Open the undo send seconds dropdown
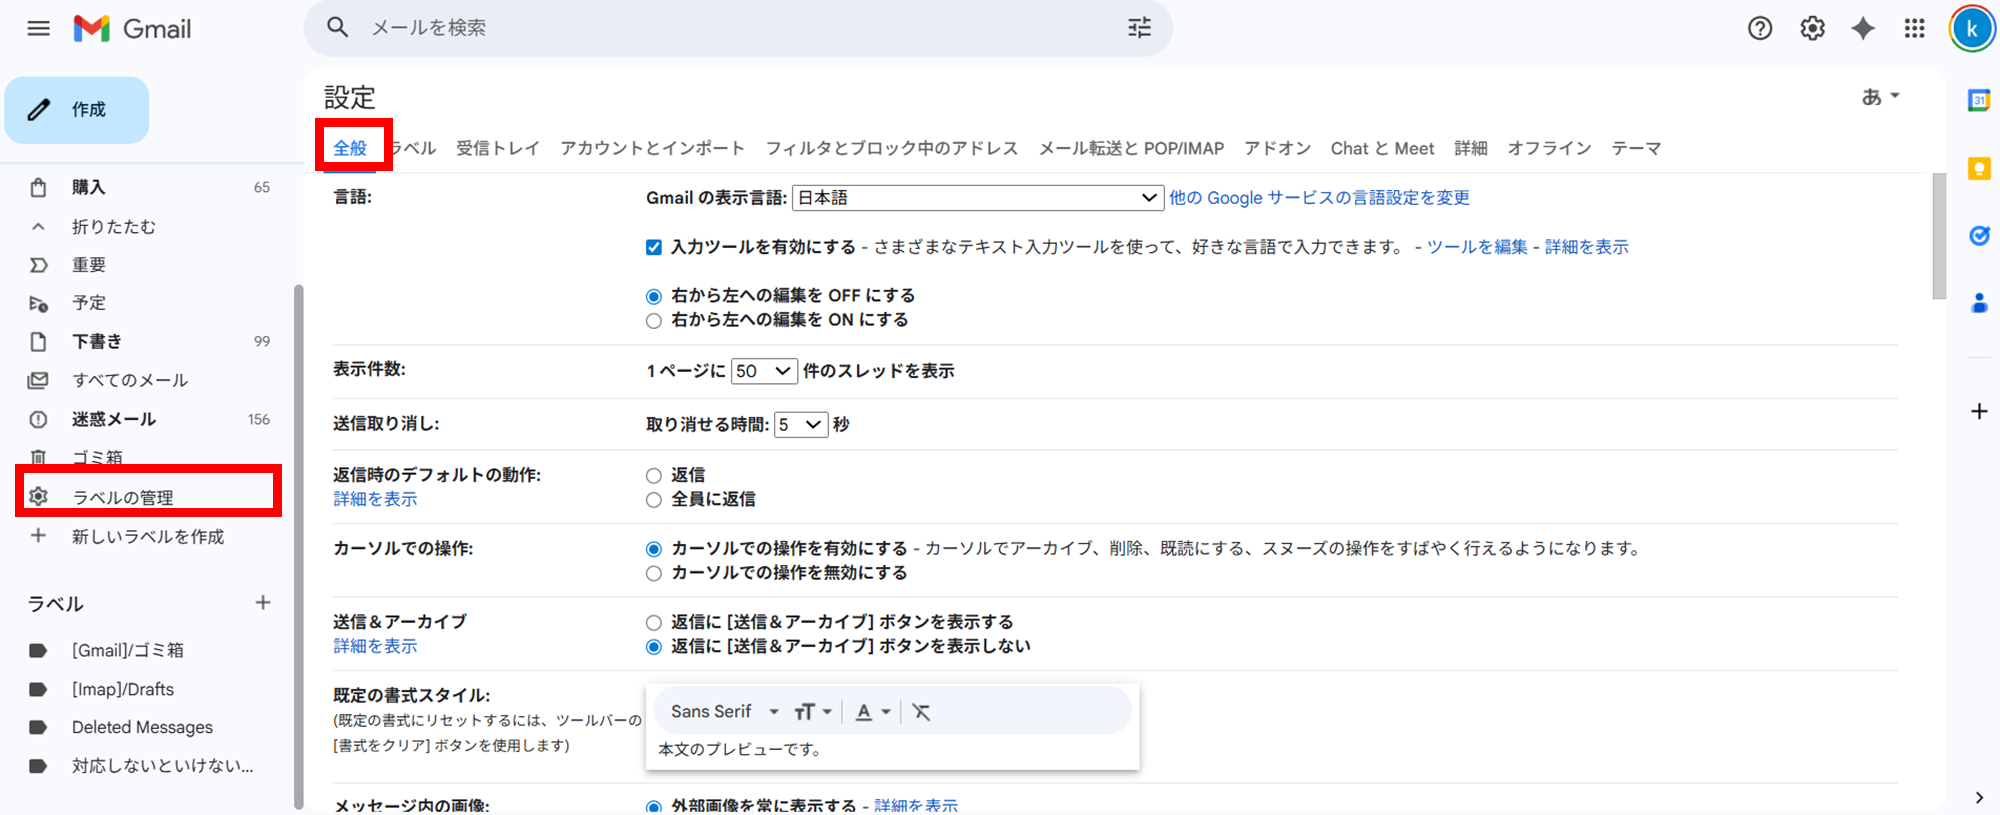Screen dimensions: 2000x815 click(x=800, y=425)
